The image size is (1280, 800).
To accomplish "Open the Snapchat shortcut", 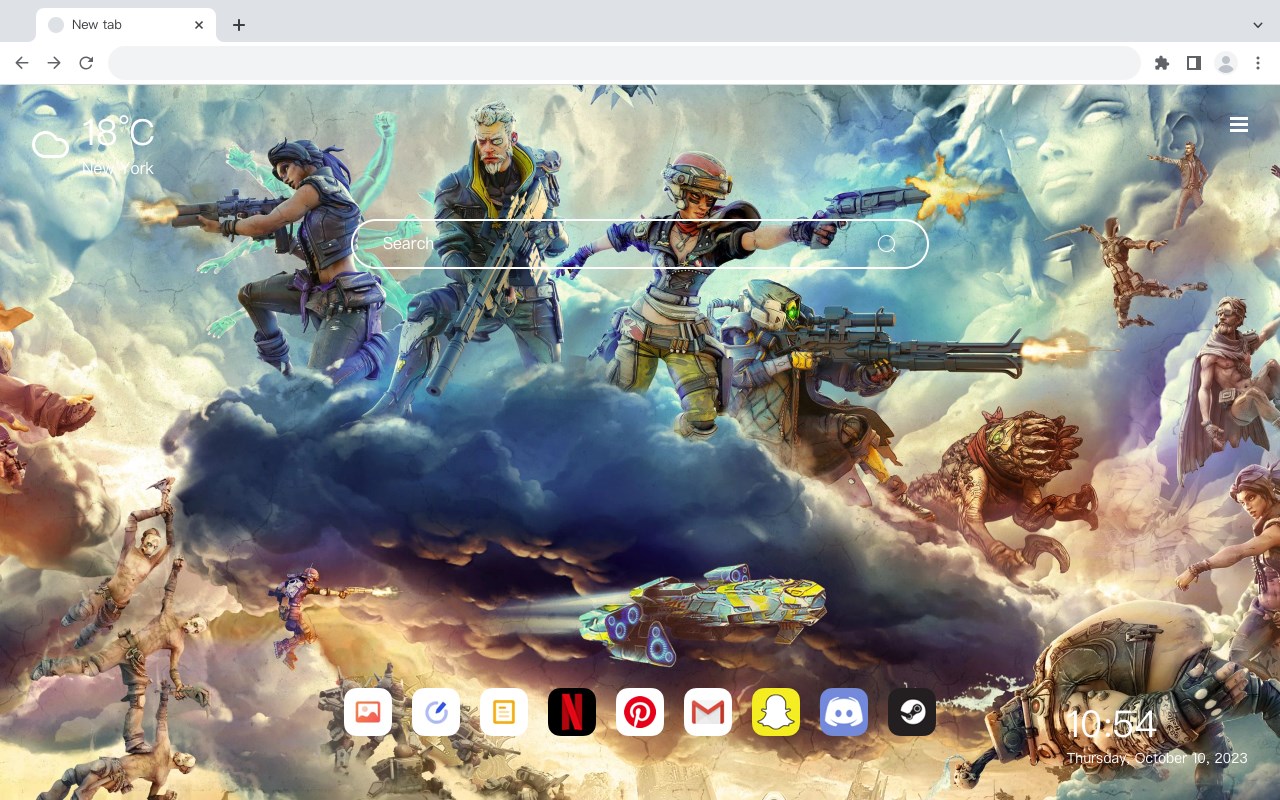I will (776, 712).
